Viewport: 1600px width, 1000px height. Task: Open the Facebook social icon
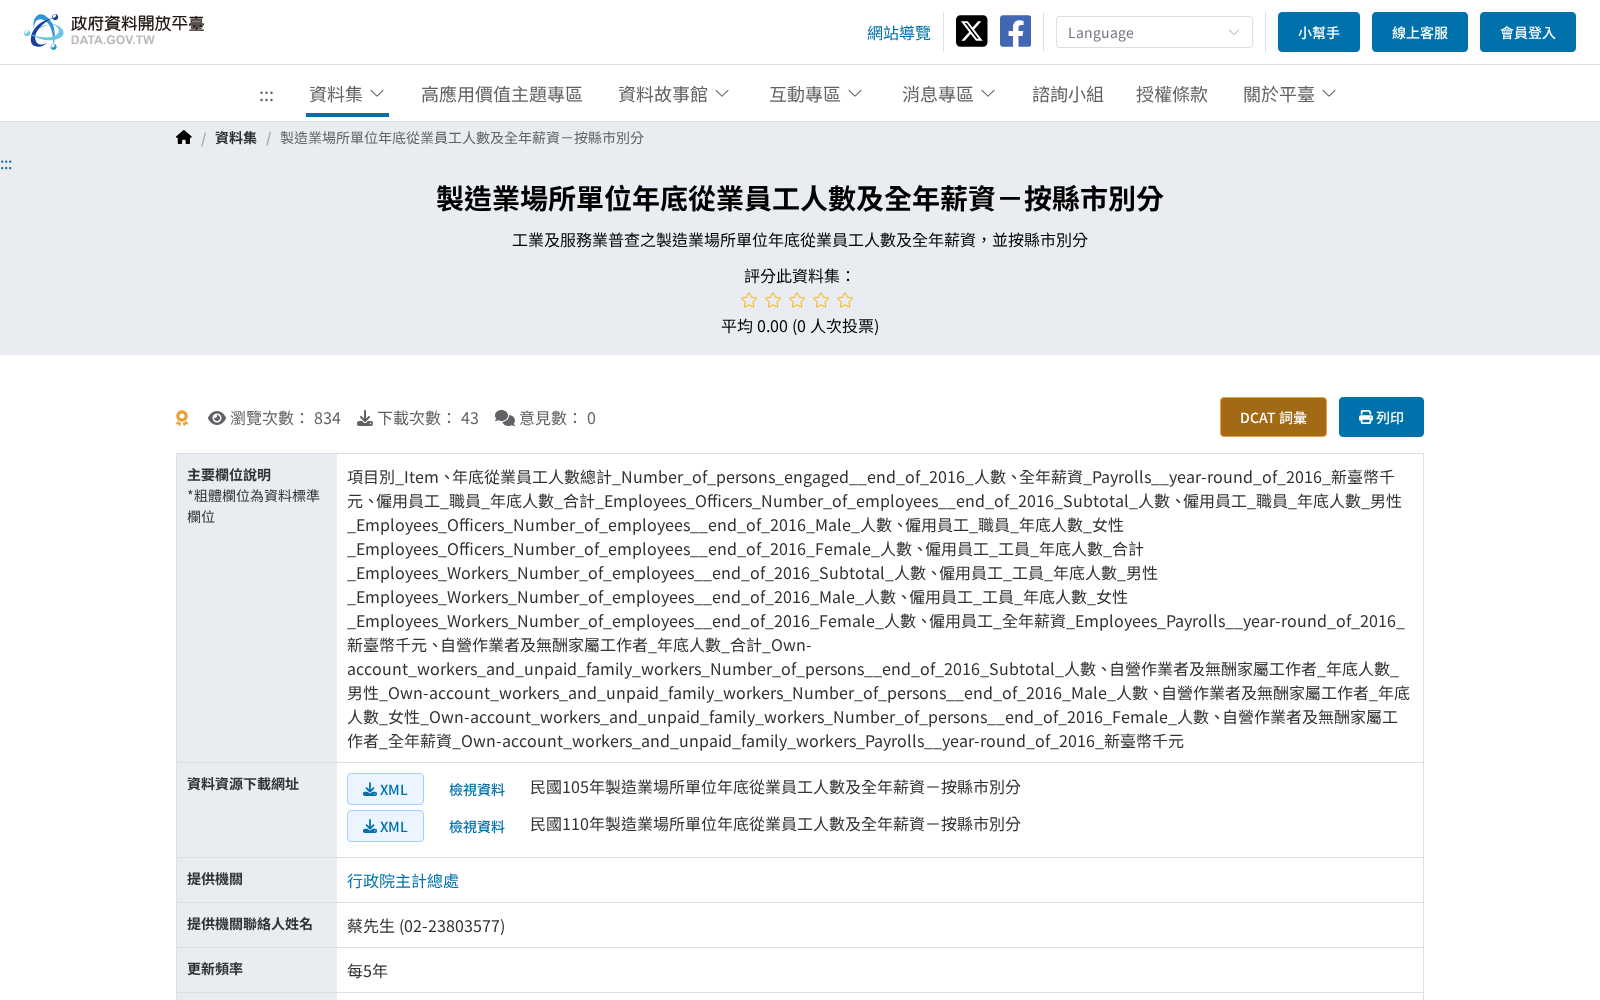[x=1015, y=31]
